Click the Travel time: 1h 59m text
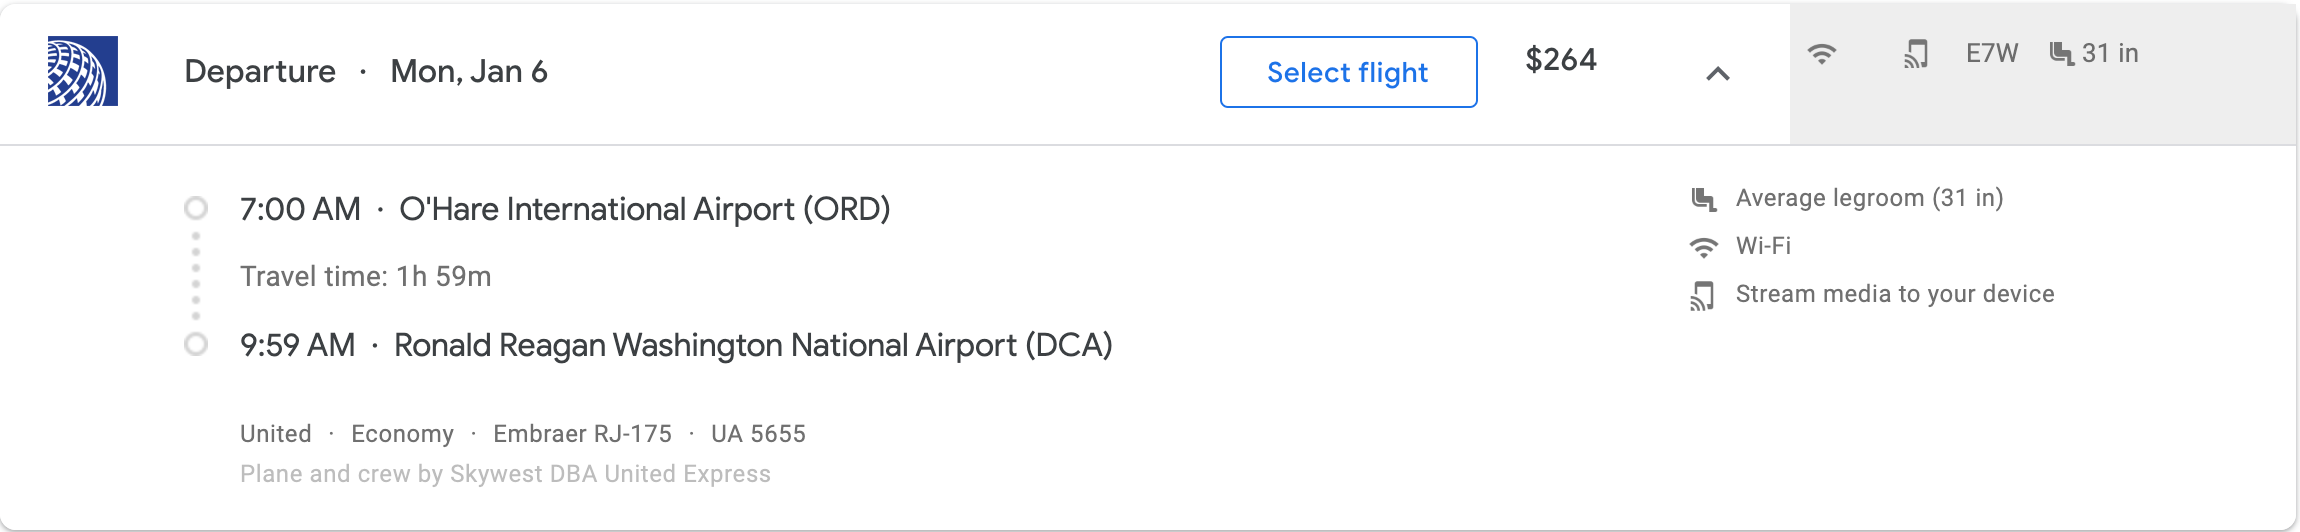The width and height of the screenshot is (2300, 532). point(365,277)
